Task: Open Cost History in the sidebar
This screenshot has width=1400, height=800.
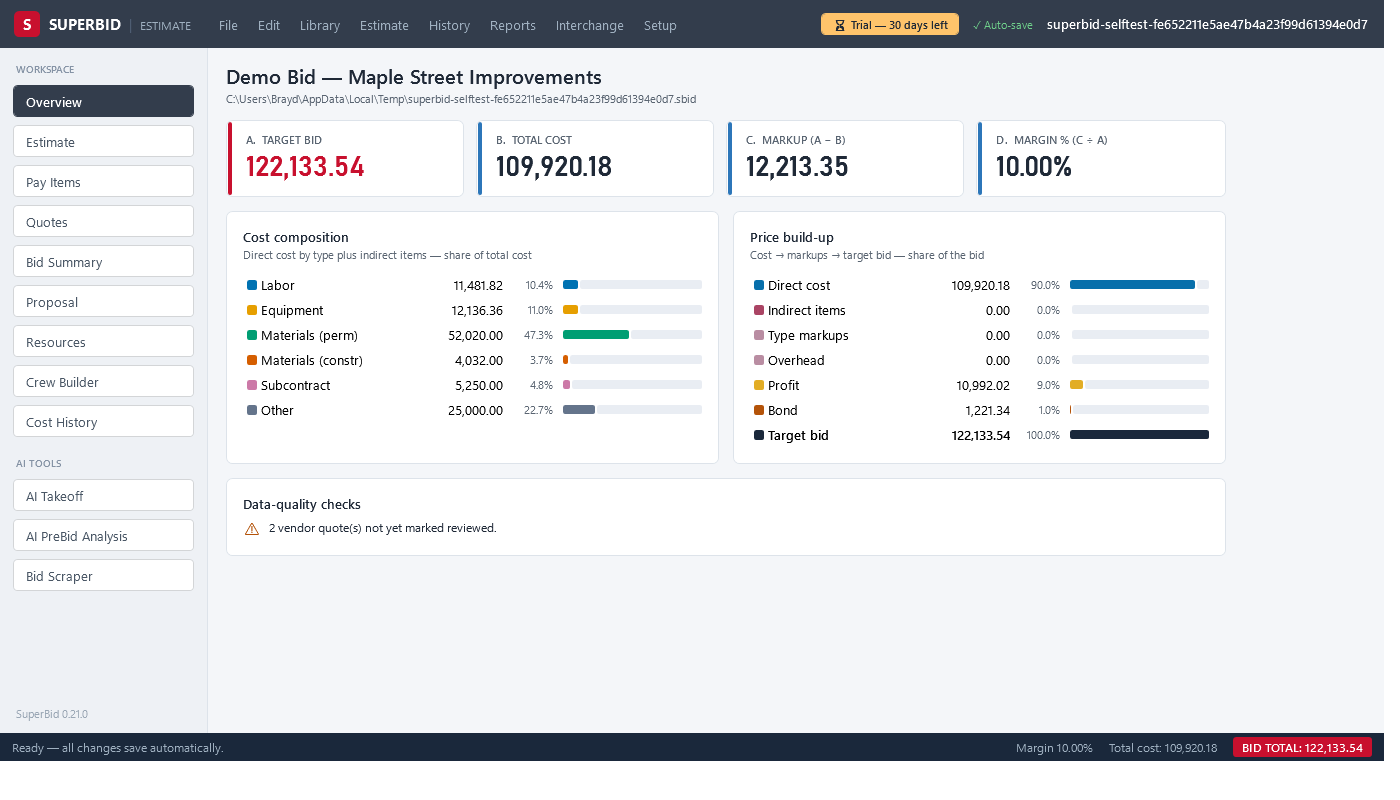Action: click(x=104, y=421)
